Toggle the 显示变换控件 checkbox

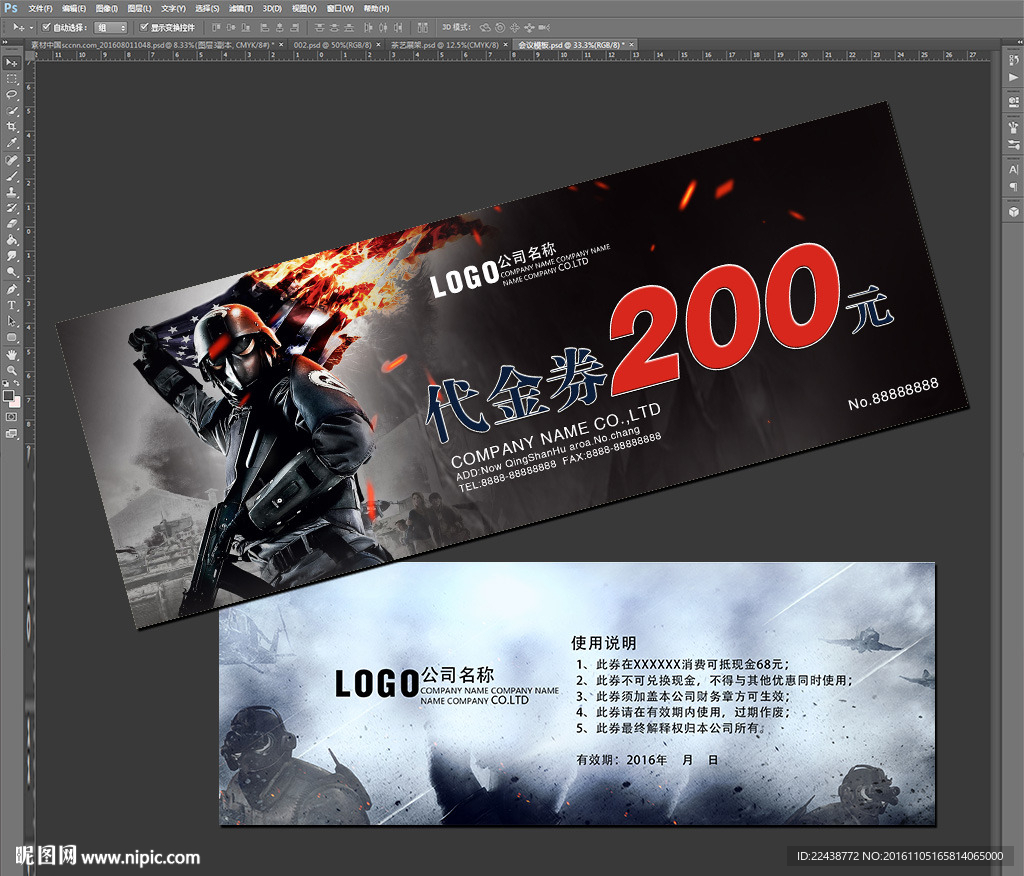144,27
